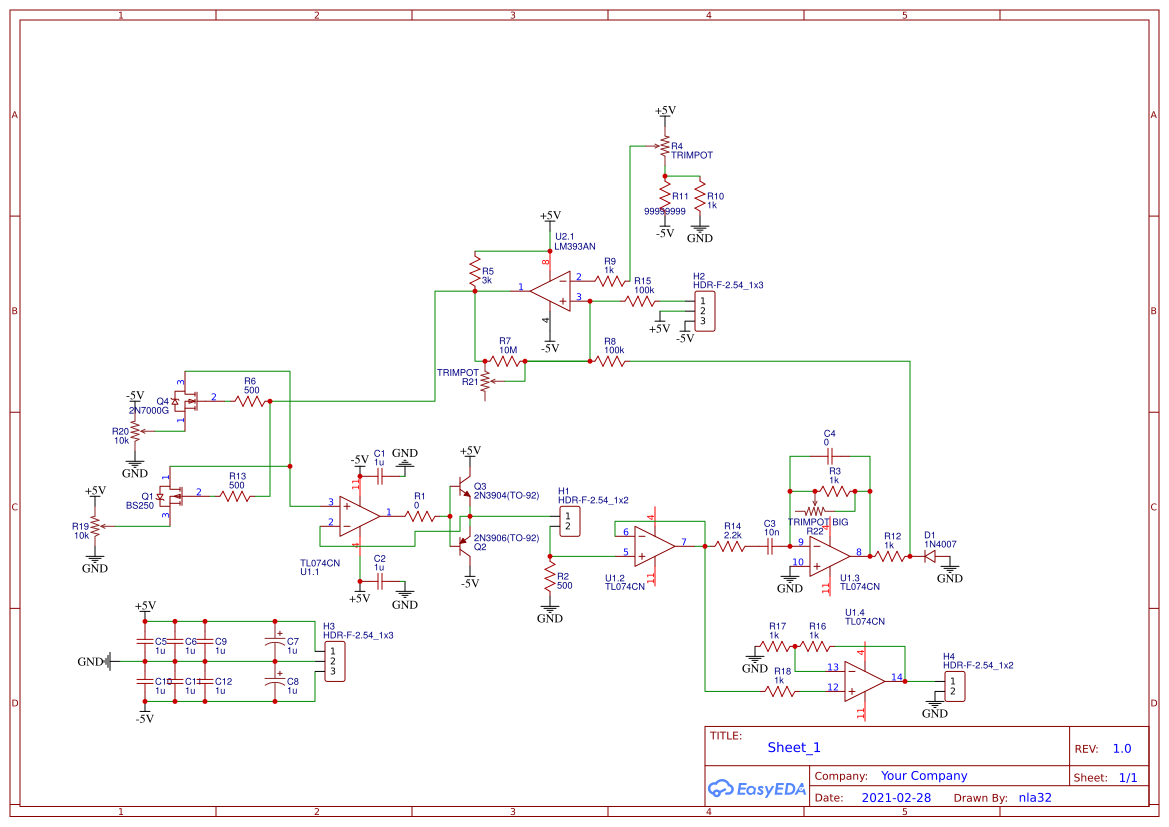Select the R11 99999999 resistor symbol
This screenshot has height=827, width=1169.
[664, 198]
